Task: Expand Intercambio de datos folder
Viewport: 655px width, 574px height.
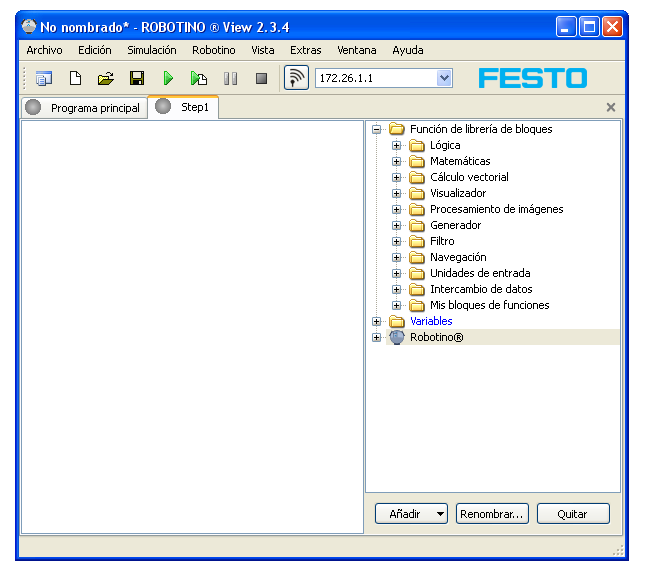Action: click(396, 289)
